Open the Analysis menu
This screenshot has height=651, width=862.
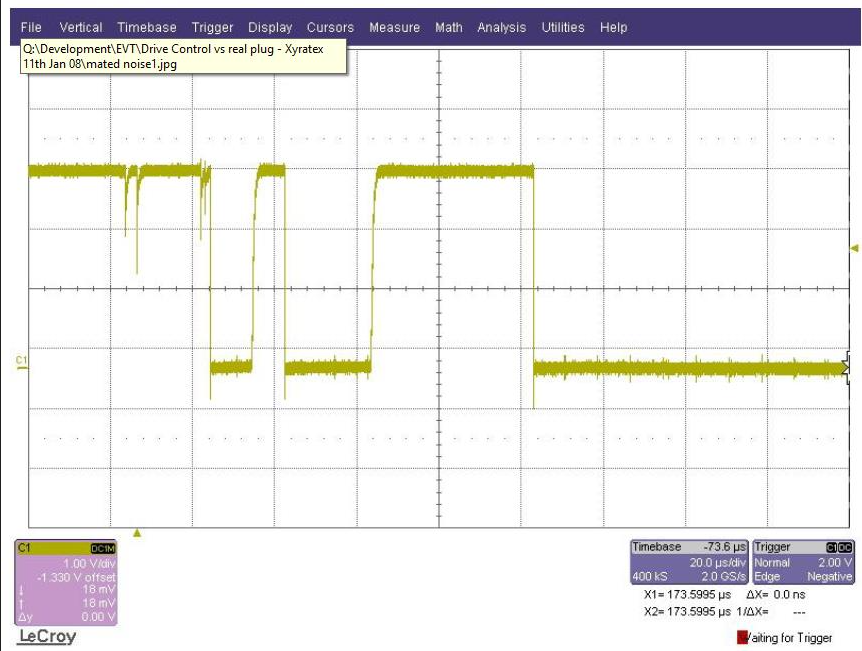click(501, 27)
